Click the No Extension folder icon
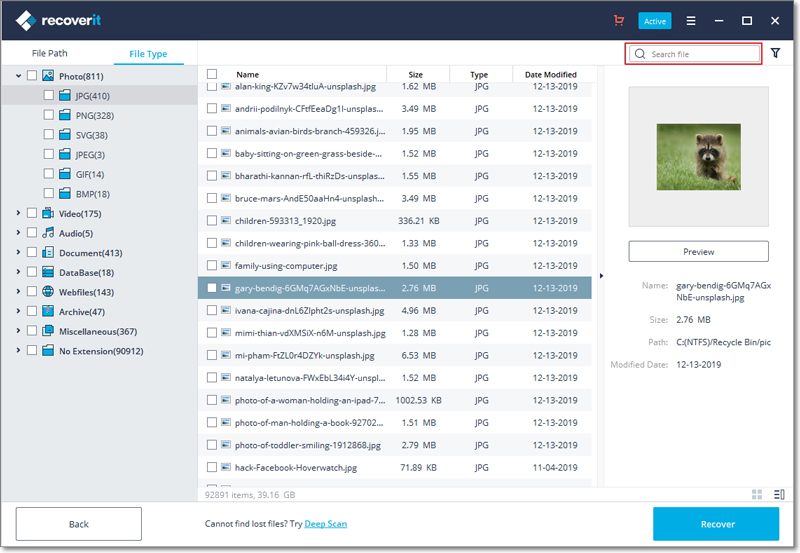The height and width of the screenshot is (553, 800). [x=48, y=350]
